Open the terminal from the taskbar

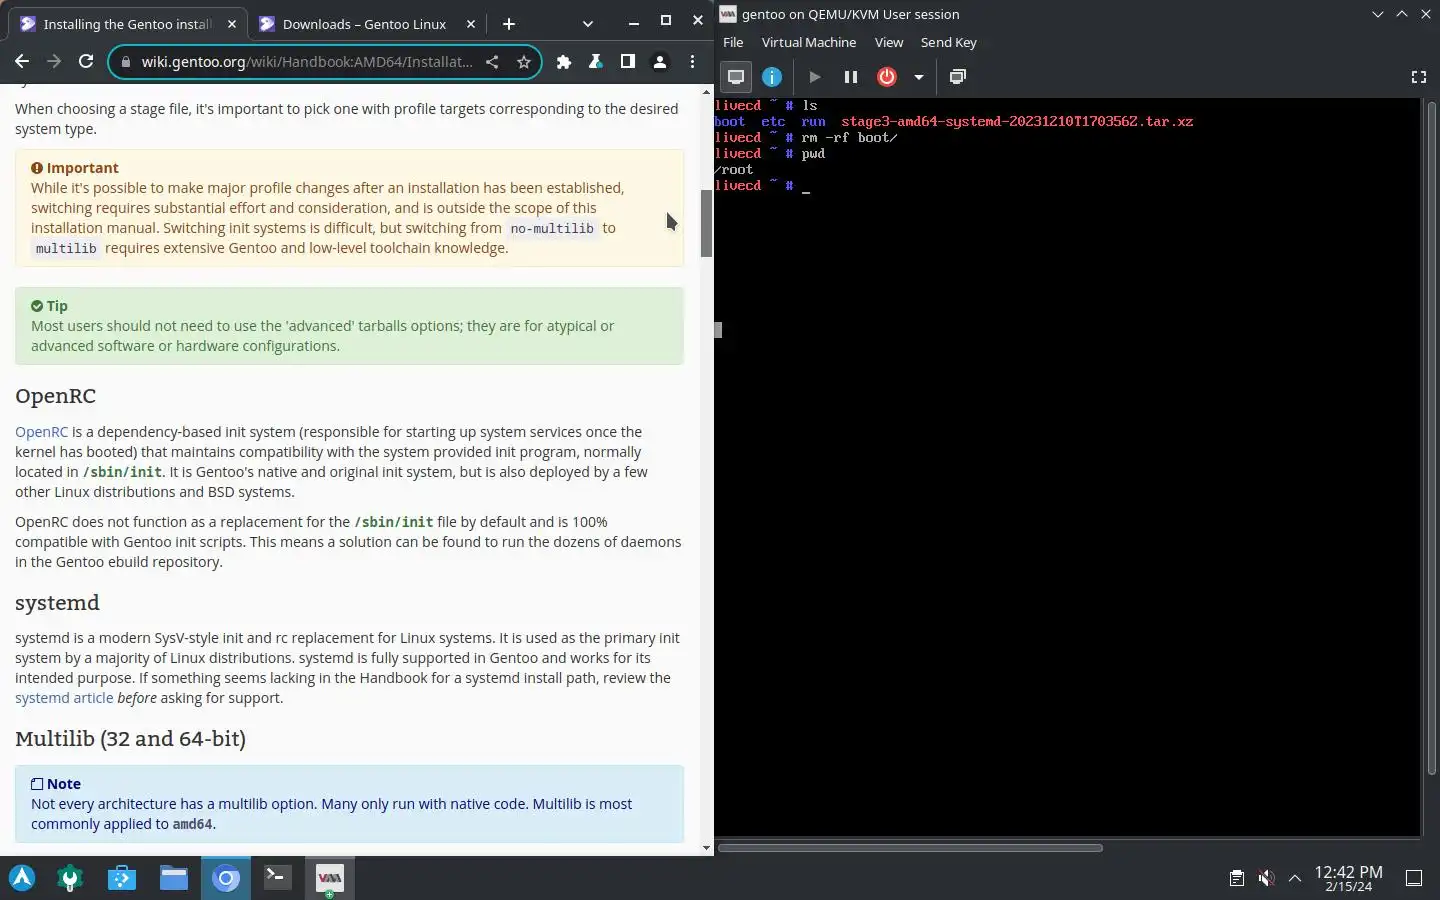277,878
